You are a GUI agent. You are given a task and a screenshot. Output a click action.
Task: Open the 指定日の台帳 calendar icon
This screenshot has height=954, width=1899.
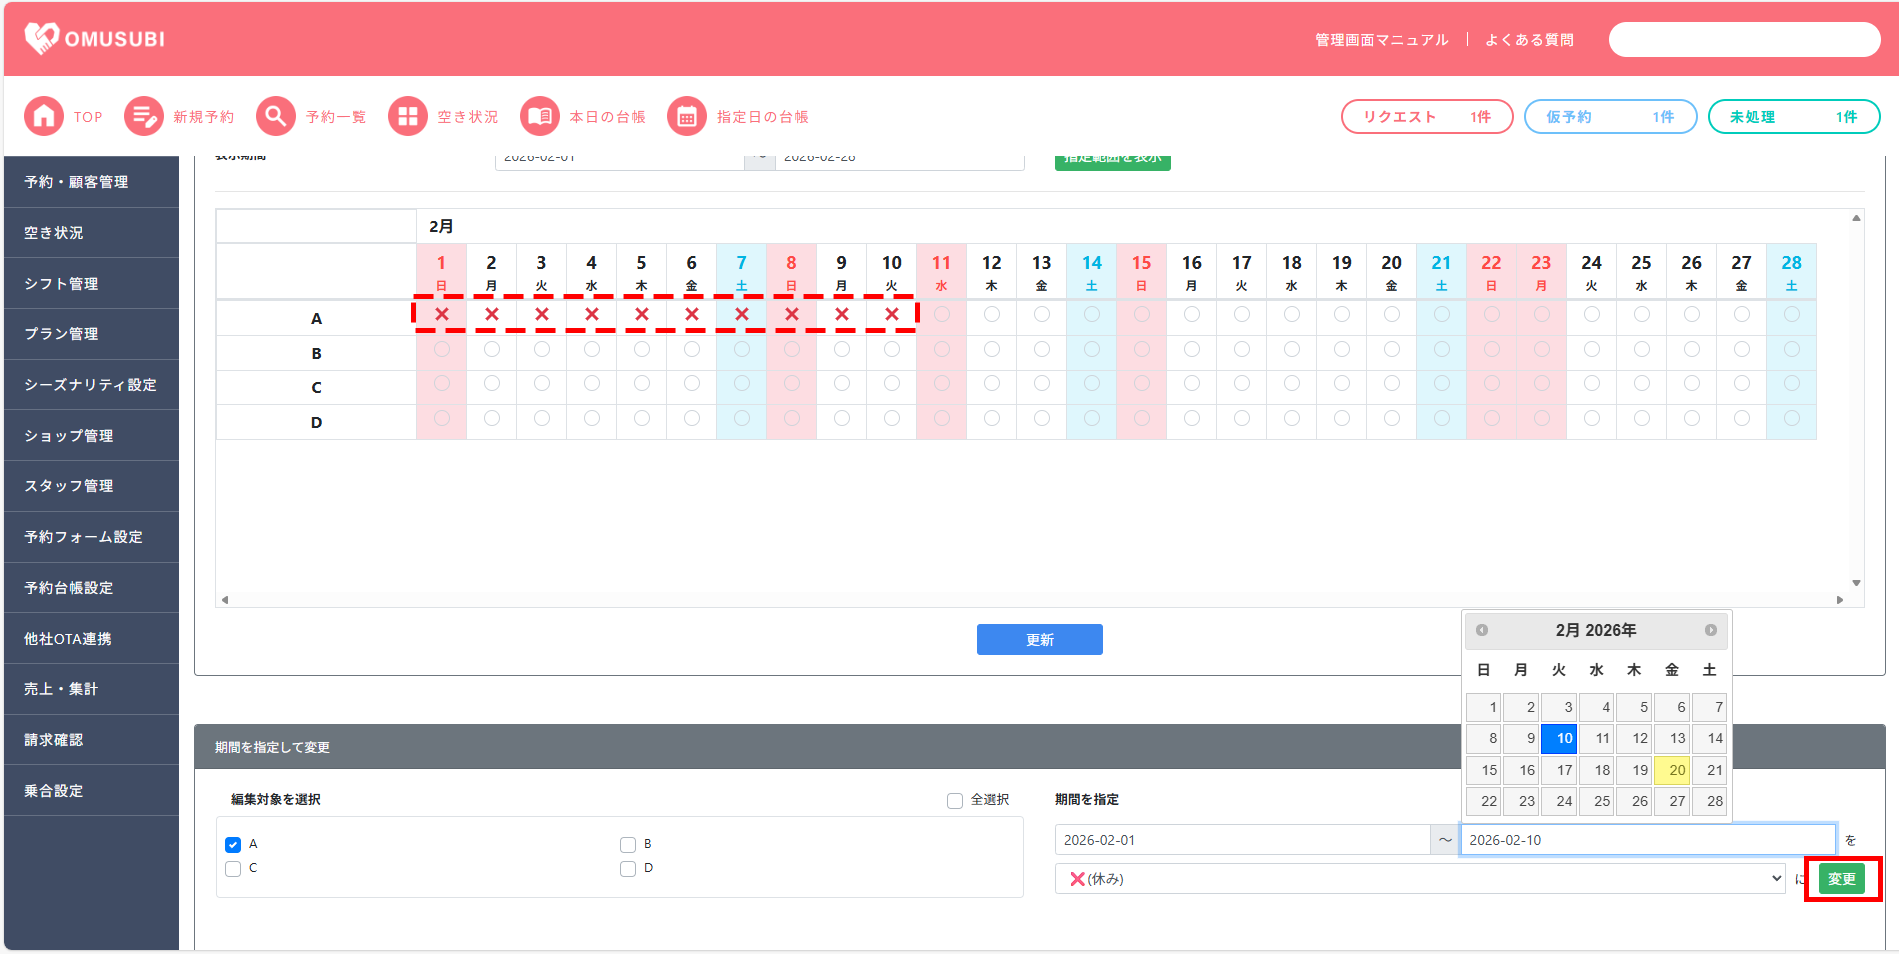686,117
